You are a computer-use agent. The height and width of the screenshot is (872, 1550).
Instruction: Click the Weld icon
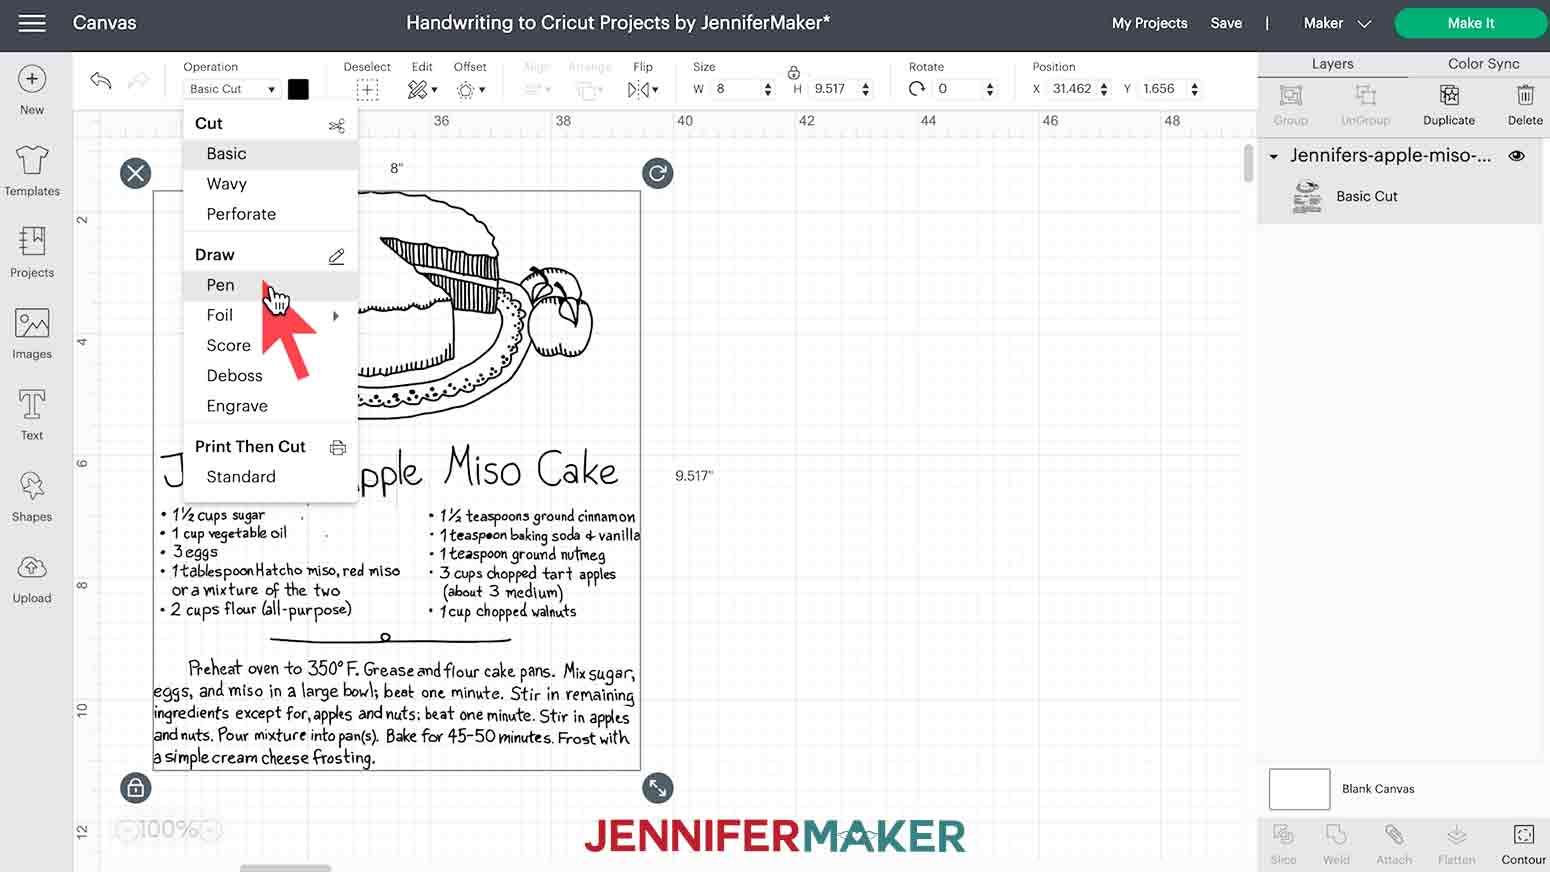tap(1336, 835)
